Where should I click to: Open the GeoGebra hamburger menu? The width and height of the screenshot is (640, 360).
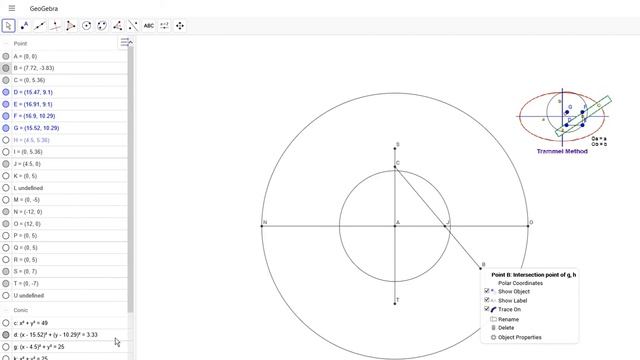[12, 8]
